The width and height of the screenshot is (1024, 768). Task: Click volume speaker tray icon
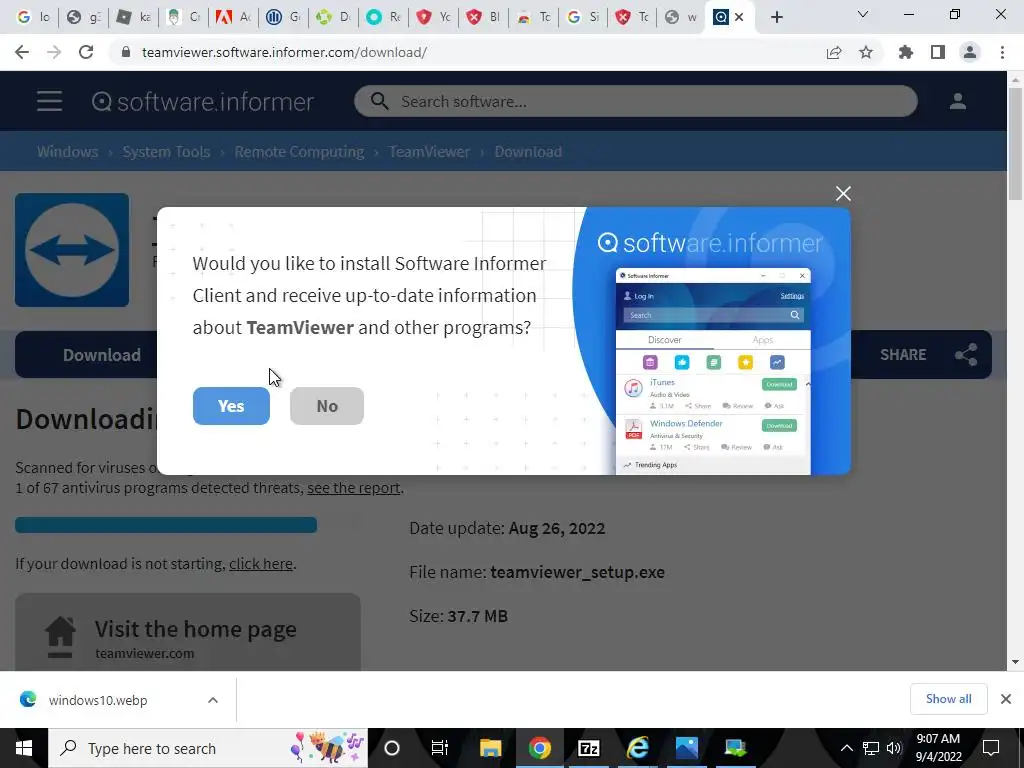(893, 748)
